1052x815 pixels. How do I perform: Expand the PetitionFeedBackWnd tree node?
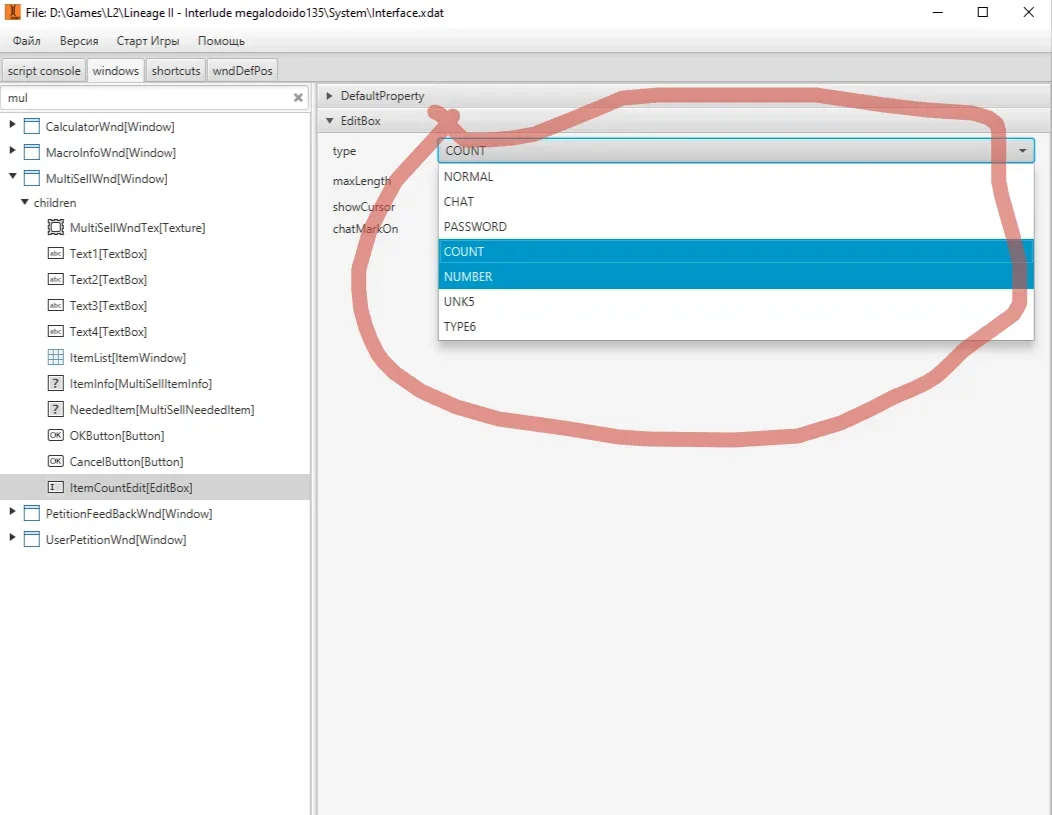point(12,512)
